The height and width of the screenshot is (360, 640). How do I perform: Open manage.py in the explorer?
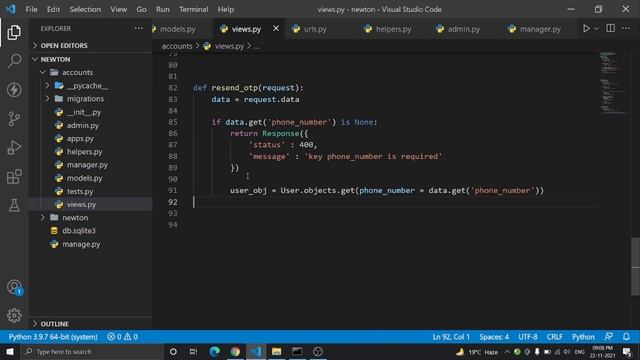[91, 244]
